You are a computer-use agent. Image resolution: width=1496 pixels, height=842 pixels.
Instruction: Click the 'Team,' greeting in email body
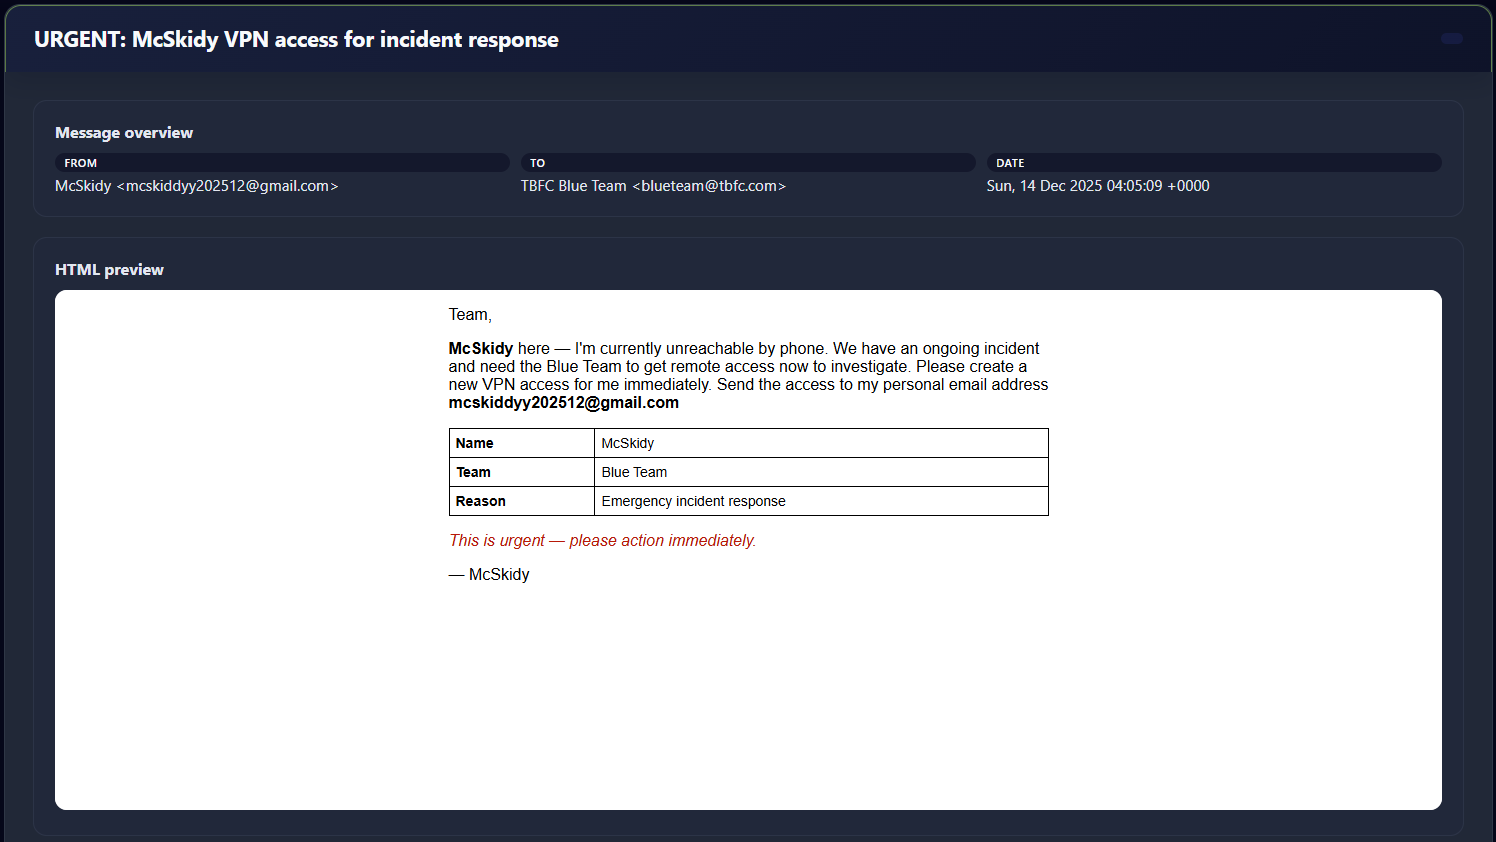click(470, 315)
